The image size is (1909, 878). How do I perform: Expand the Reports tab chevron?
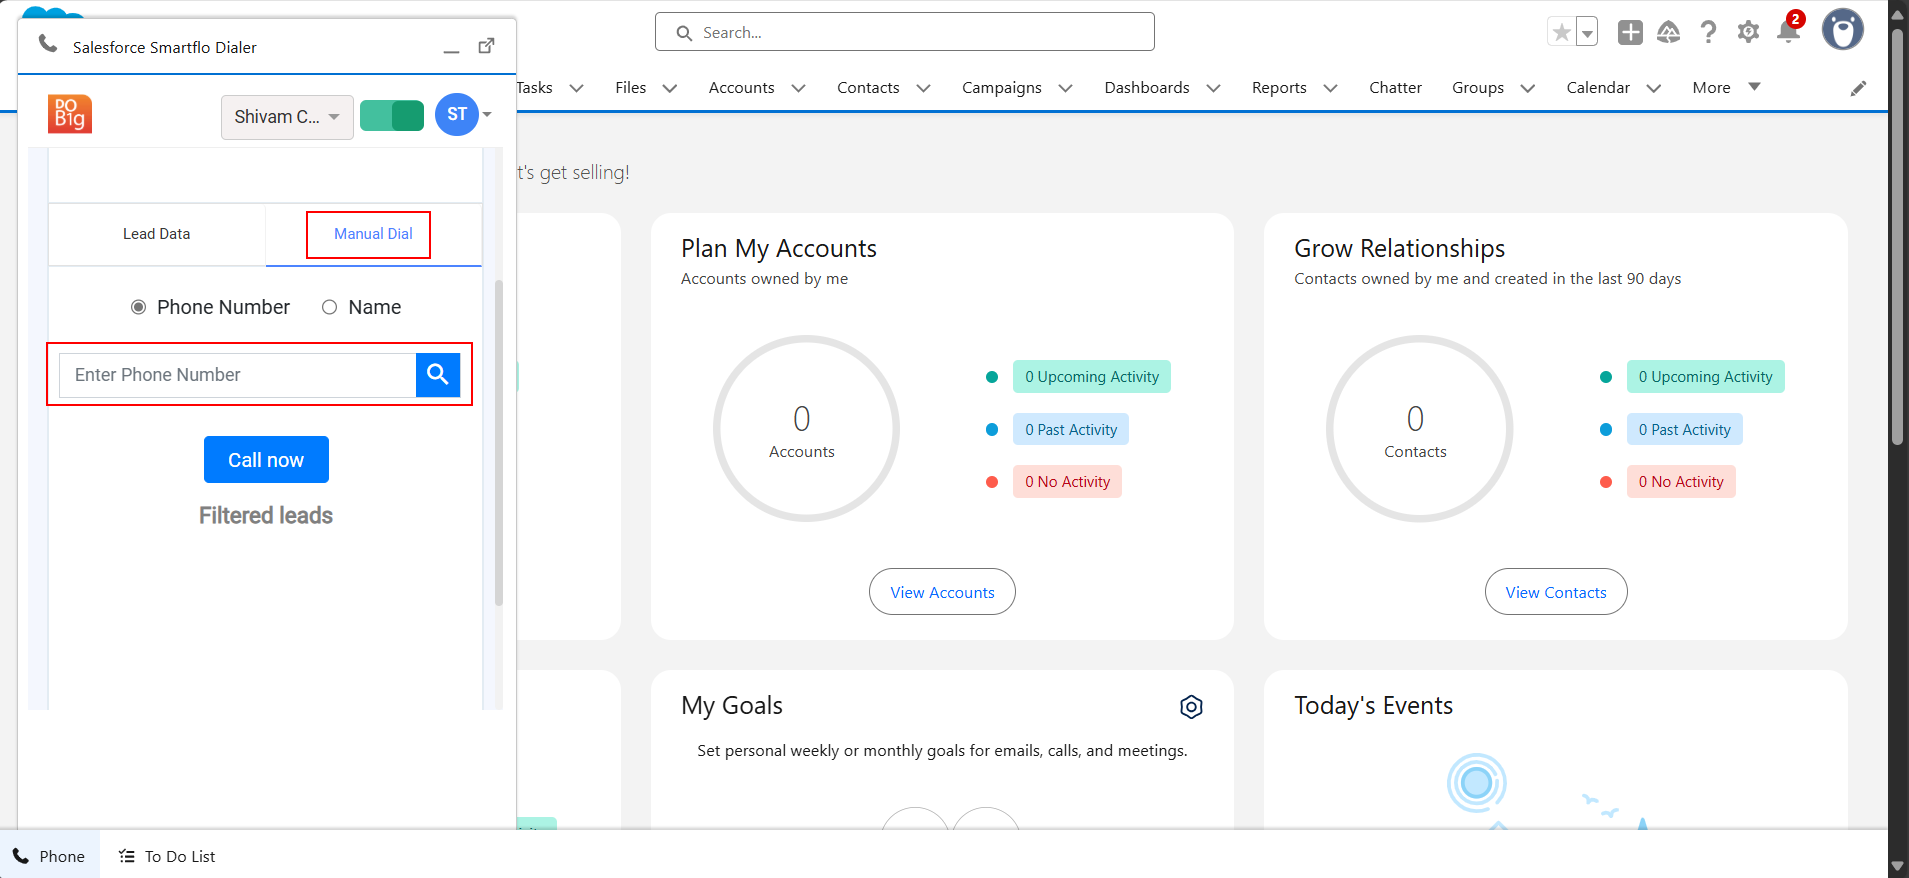point(1331,88)
